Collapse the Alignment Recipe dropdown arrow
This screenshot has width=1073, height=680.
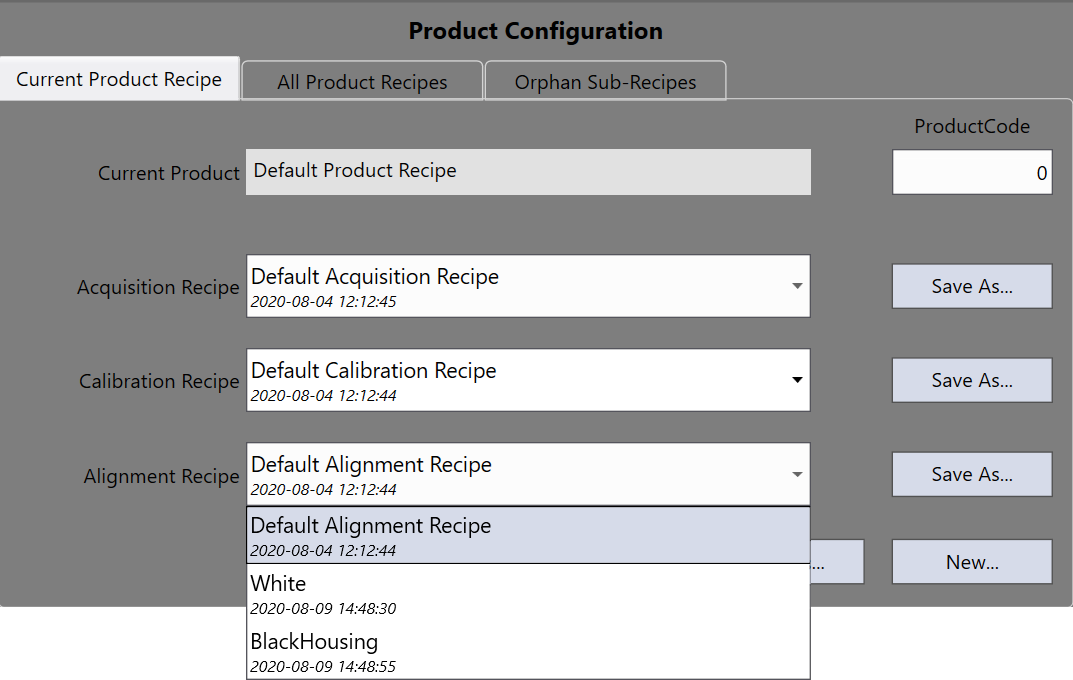click(797, 474)
